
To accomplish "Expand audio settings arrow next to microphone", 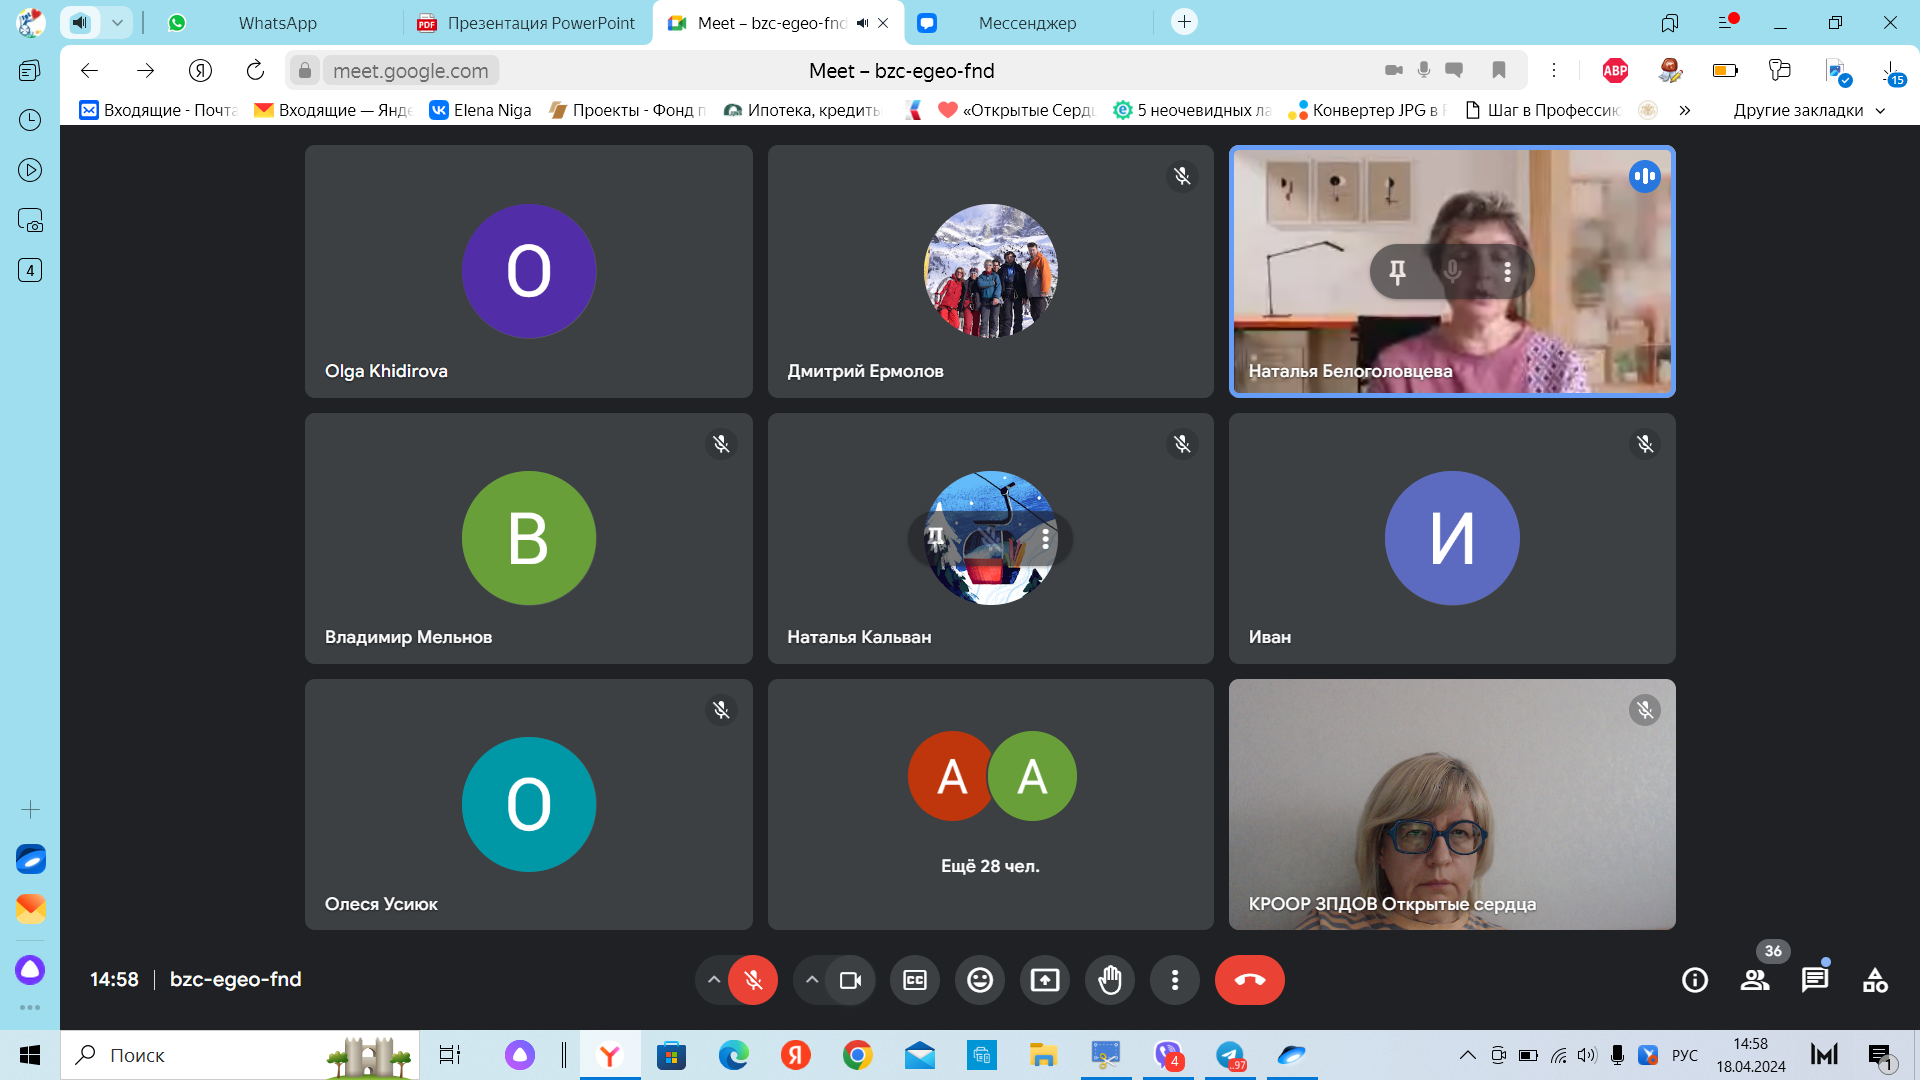I will (714, 980).
